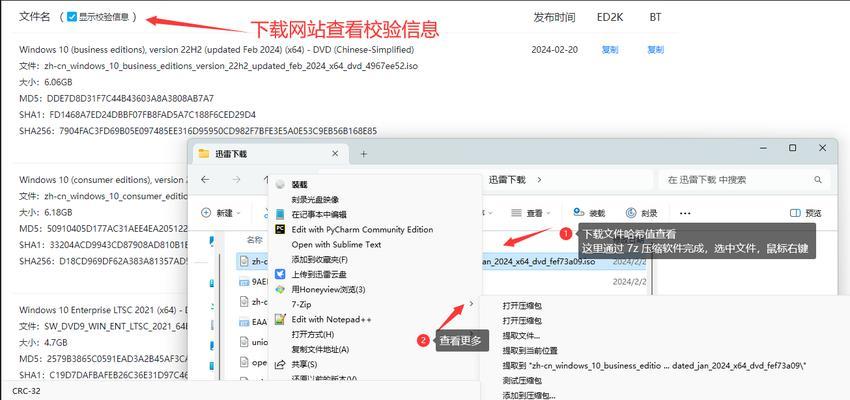Select the Windows 10 business editions title
This screenshot has width=850, height=400.
click(x=217, y=50)
